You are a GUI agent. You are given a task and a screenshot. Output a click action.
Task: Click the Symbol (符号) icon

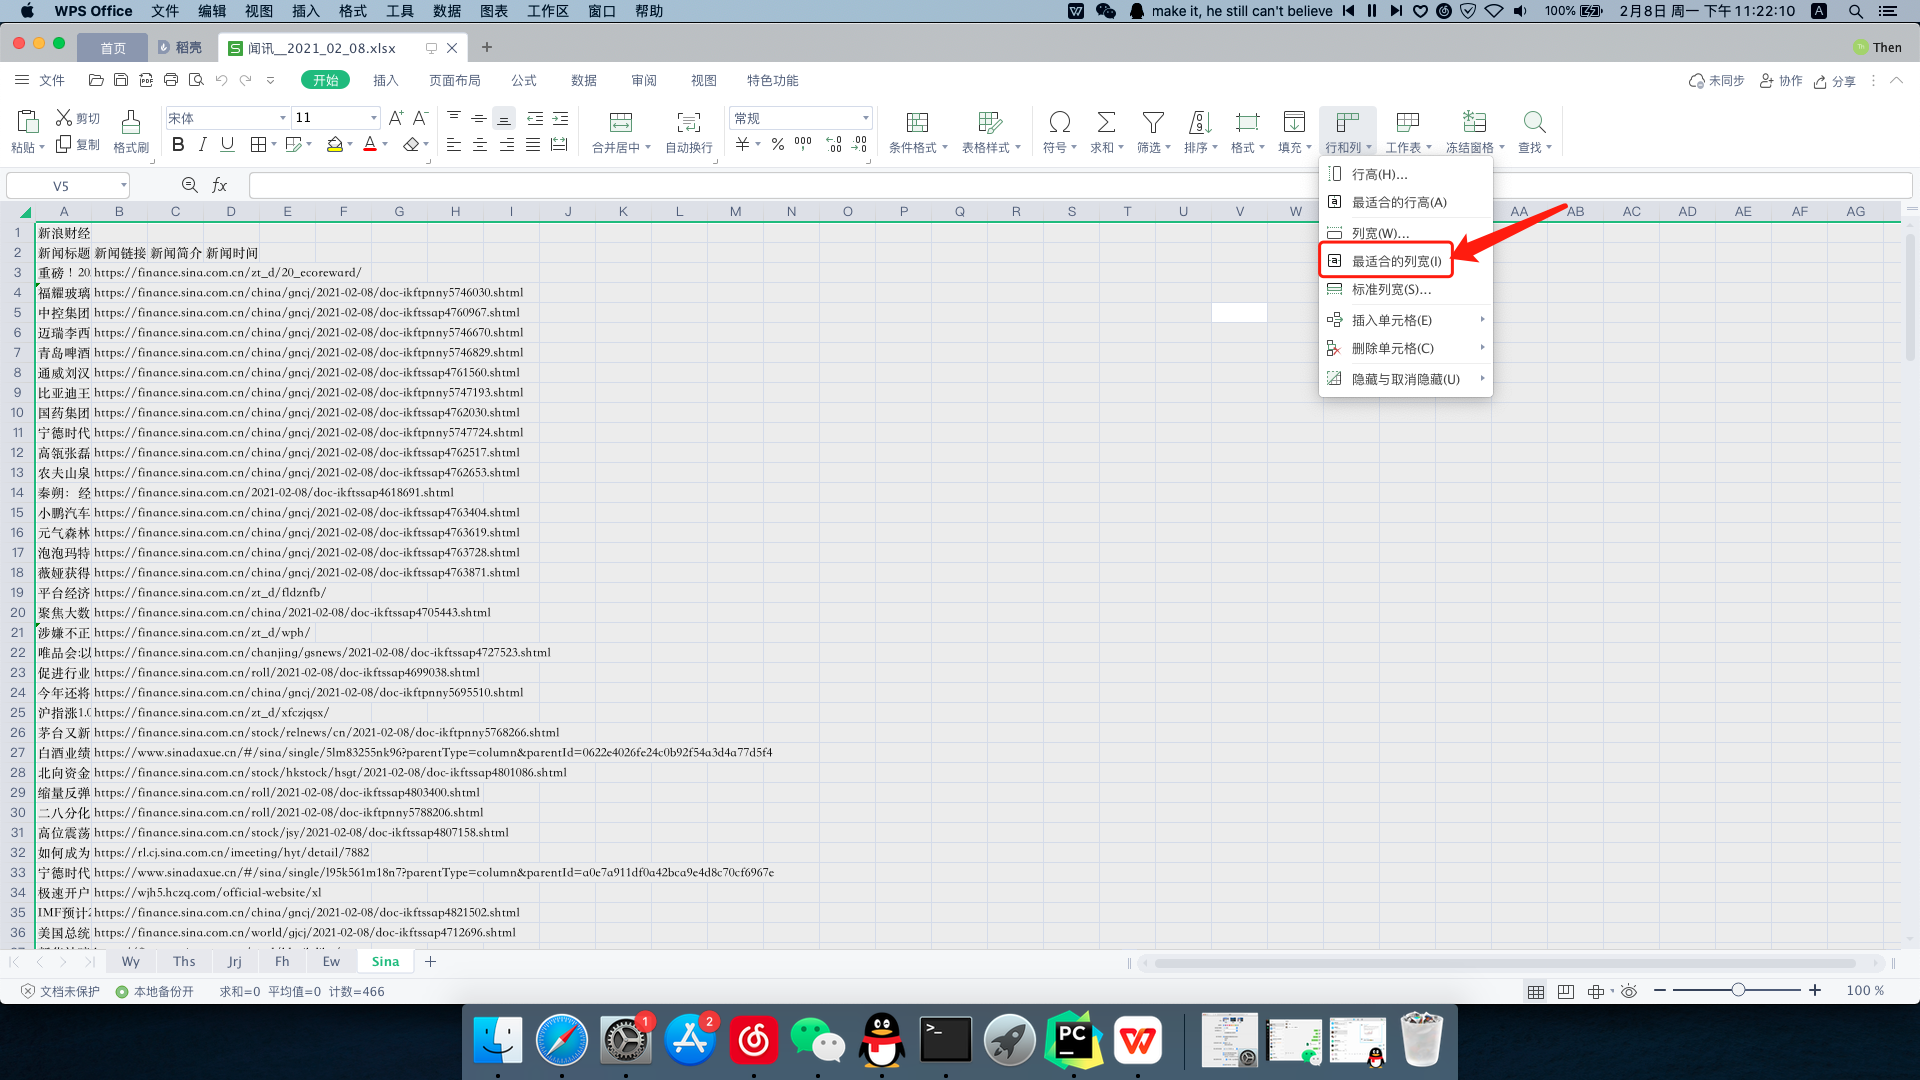point(1060,122)
